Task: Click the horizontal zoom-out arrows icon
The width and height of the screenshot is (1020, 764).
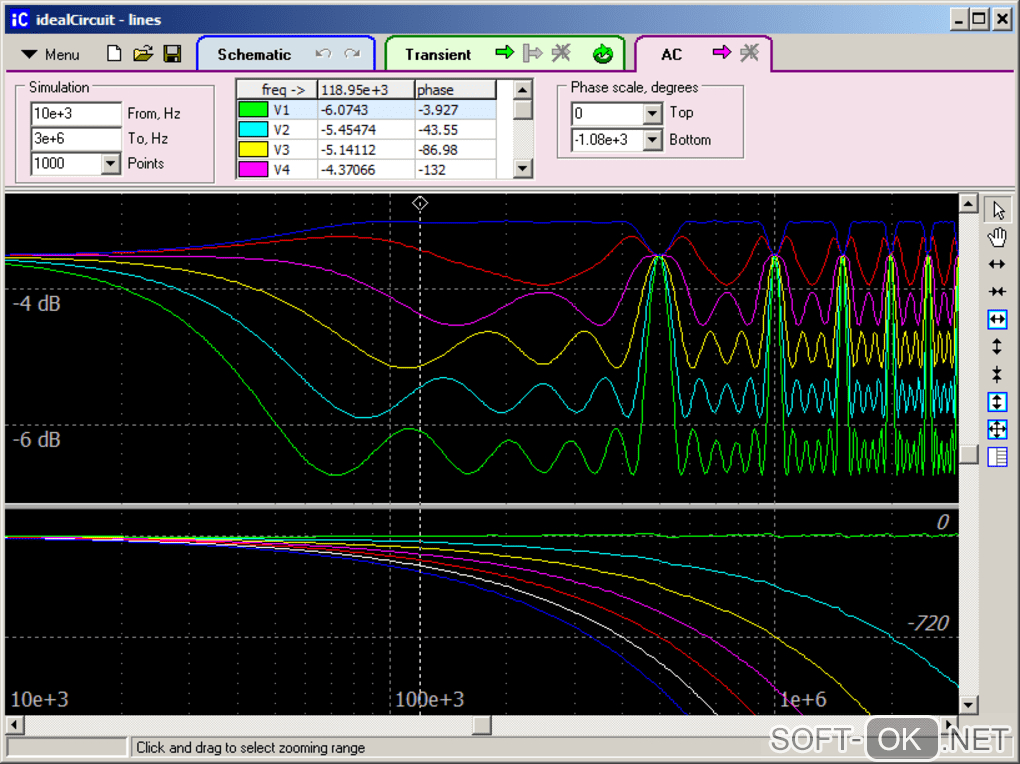Action: [997, 291]
